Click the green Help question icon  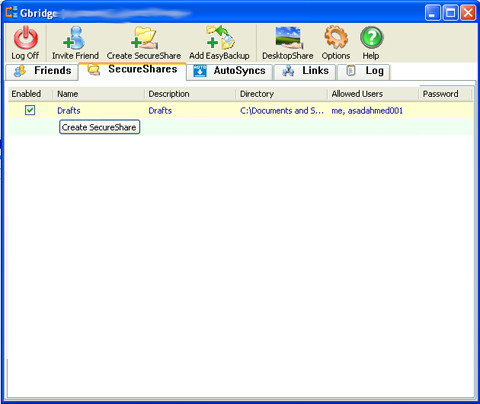(x=372, y=38)
